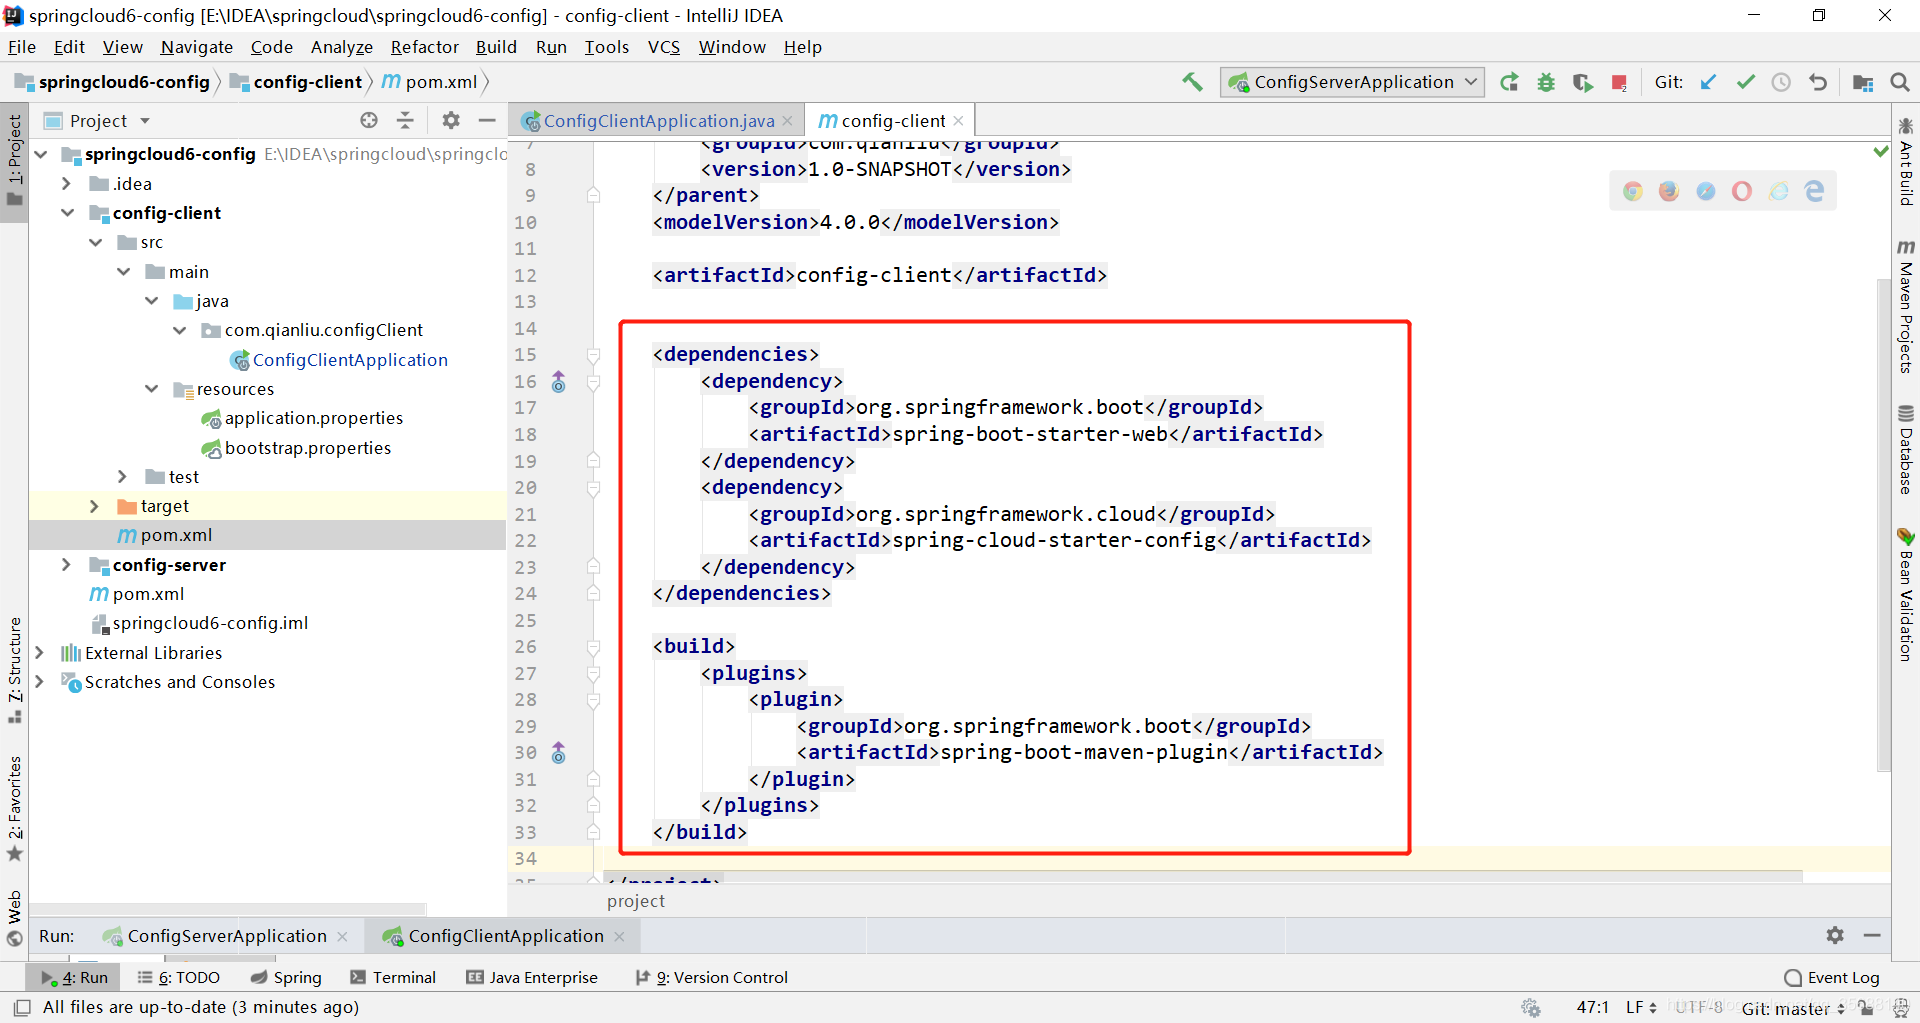Open the VCS menu
The width and height of the screenshot is (1920, 1023).
[663, 47]
